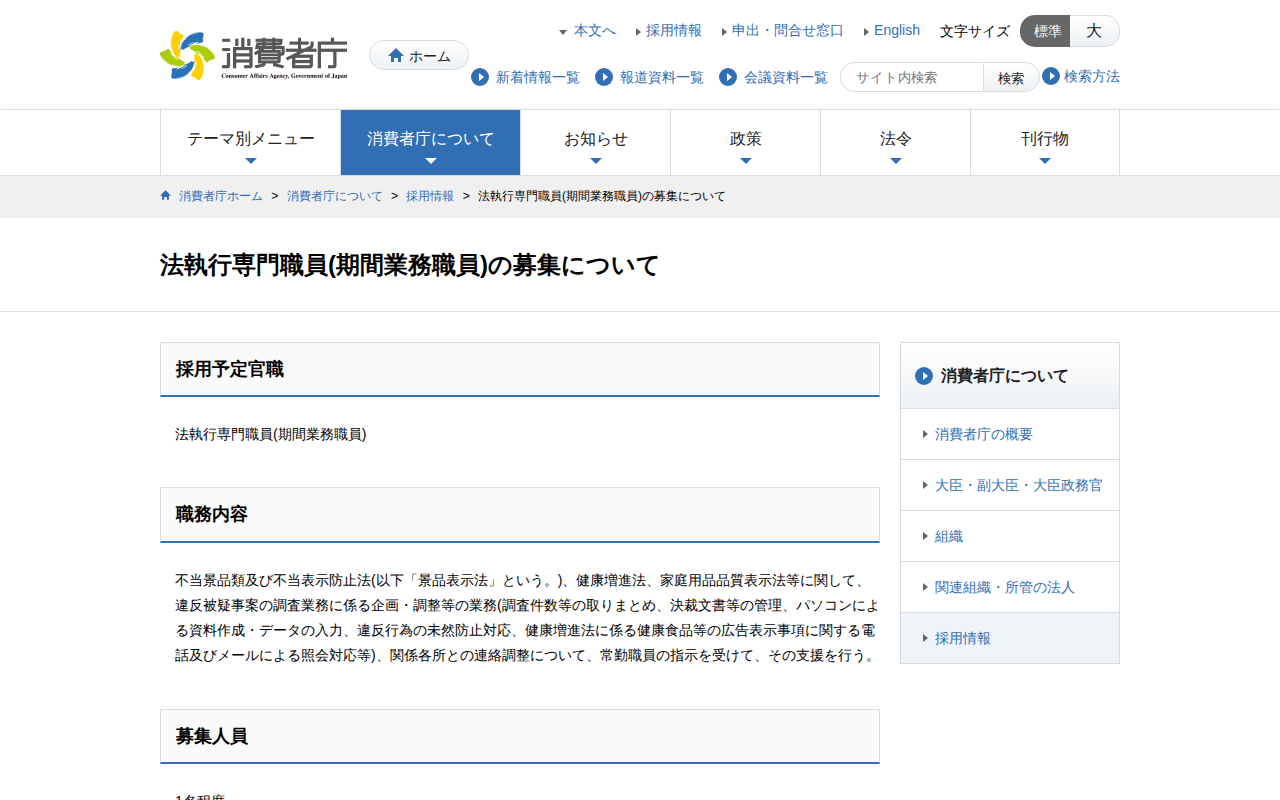Expand the 政策 navigation menu
Screen dimensions: 1280x800
746,142
